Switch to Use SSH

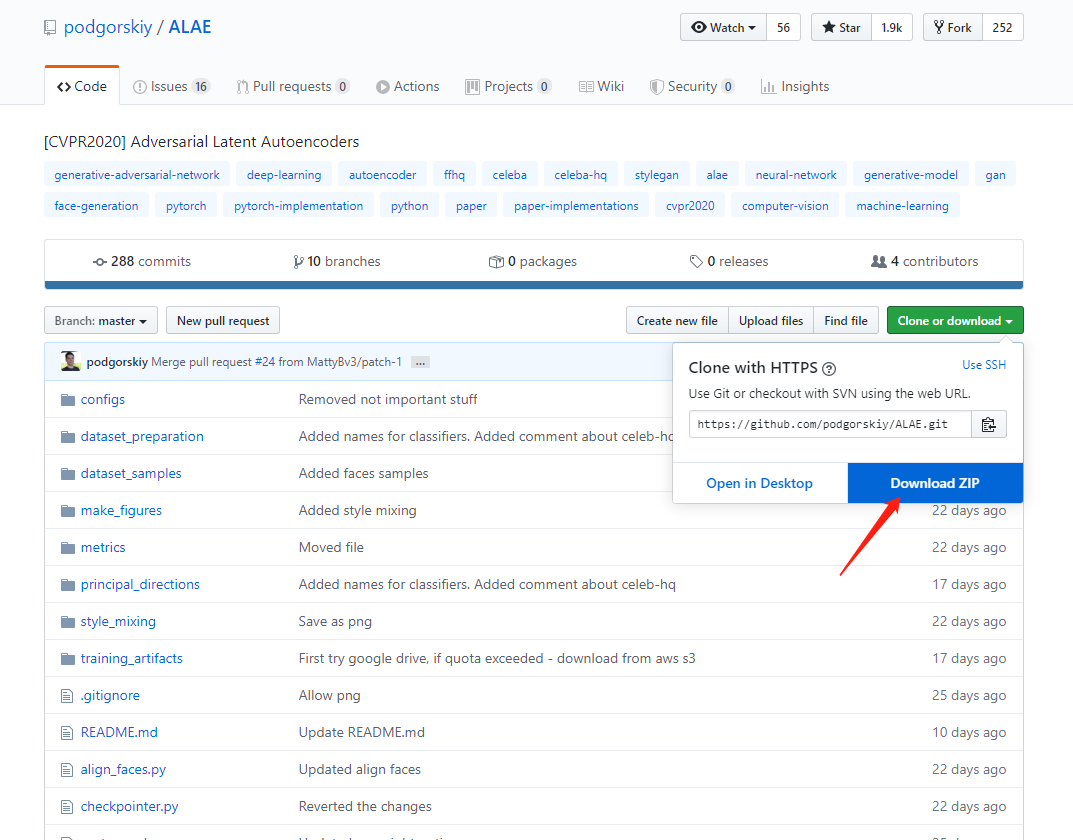[984, 365]
